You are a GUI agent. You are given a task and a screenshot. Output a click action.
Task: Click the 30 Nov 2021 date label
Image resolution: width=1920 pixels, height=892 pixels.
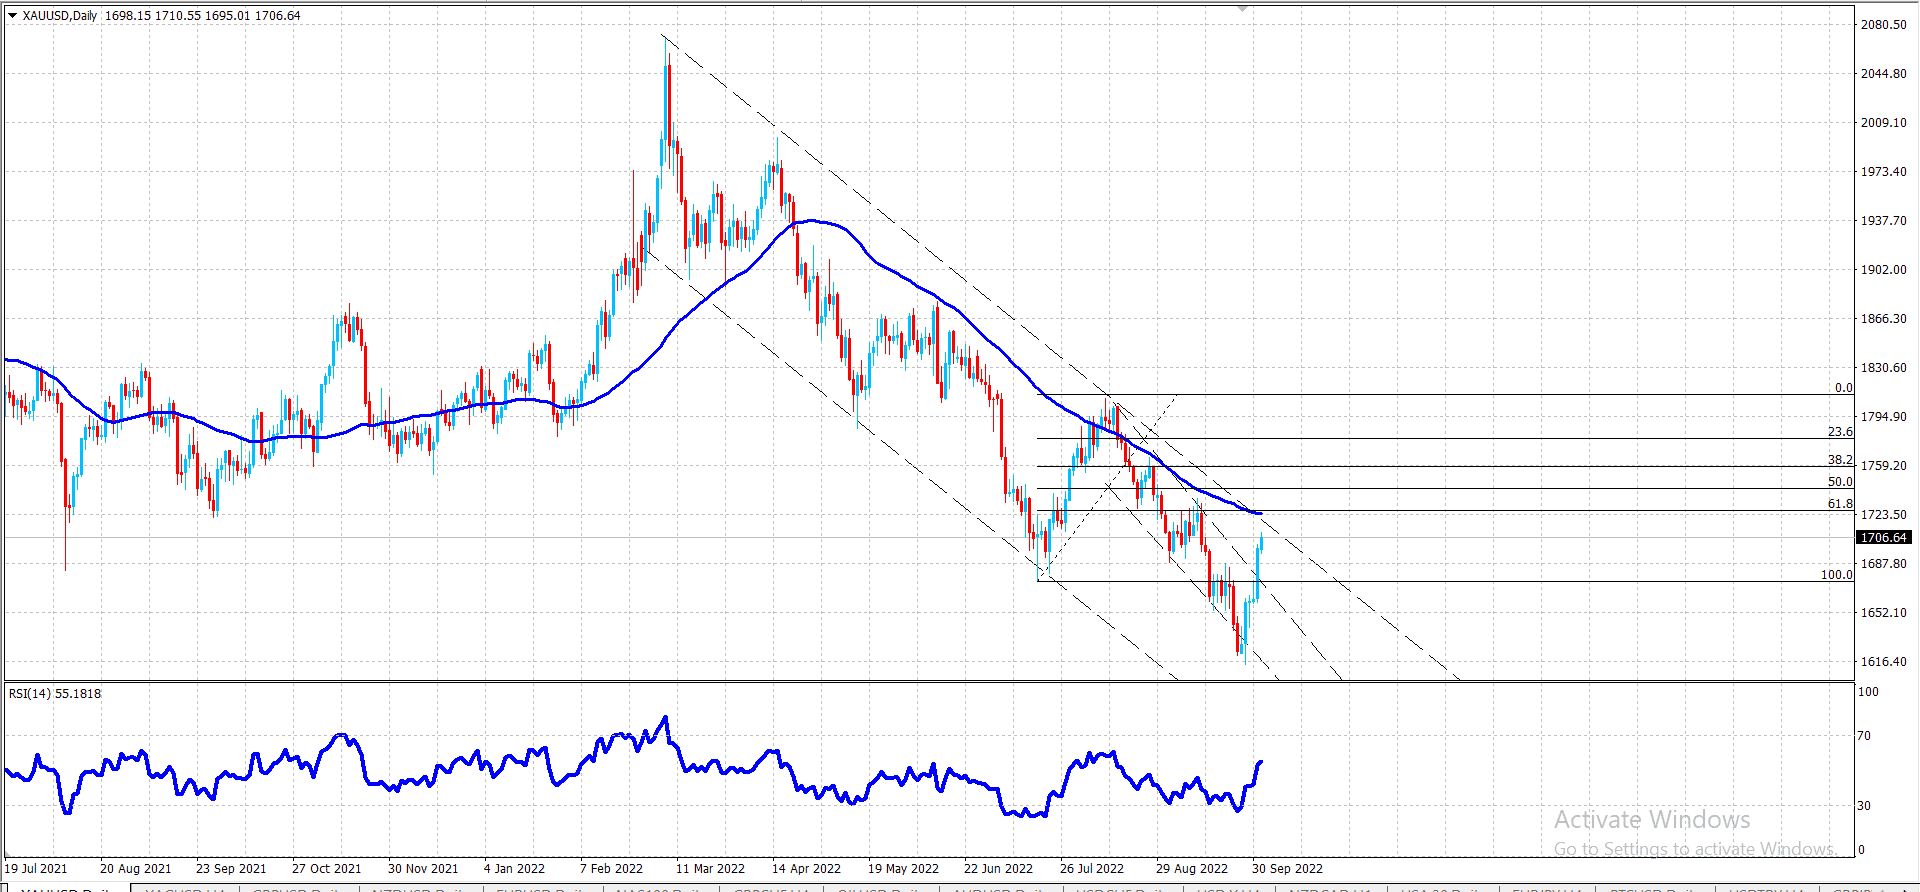click(423, 869)
